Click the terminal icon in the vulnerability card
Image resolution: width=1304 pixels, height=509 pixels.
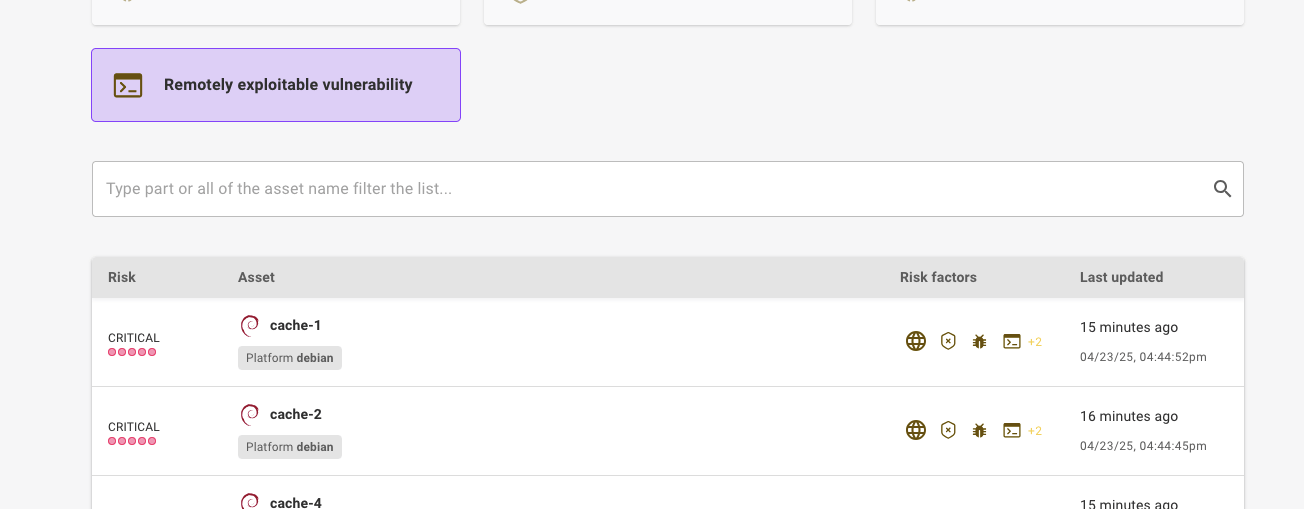[x=128, y=85]
